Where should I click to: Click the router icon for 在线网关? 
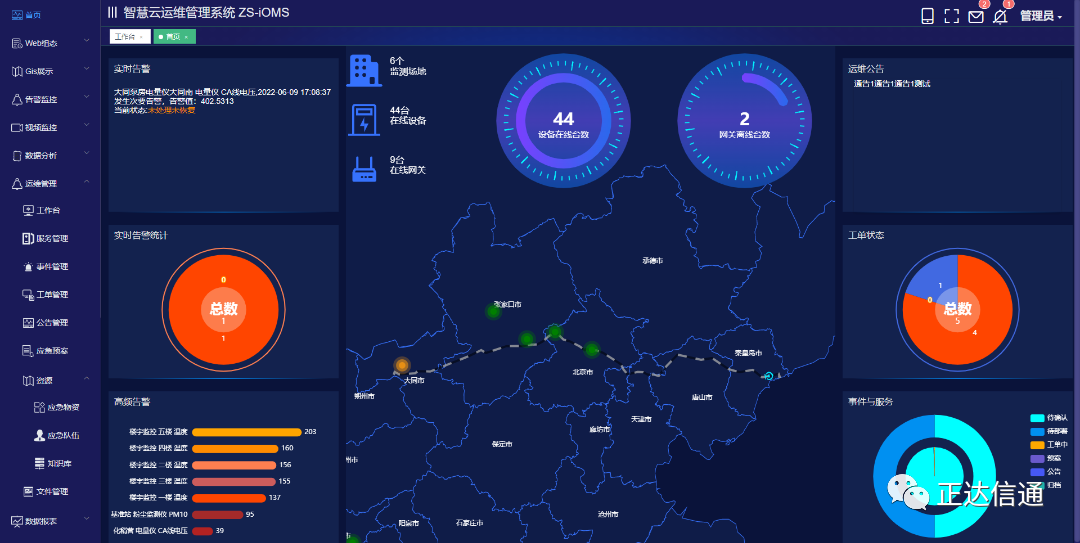pos(364,169)
